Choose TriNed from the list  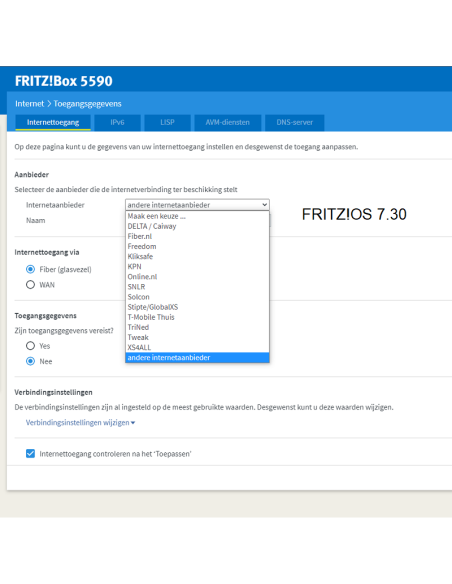tap(197, 327)
